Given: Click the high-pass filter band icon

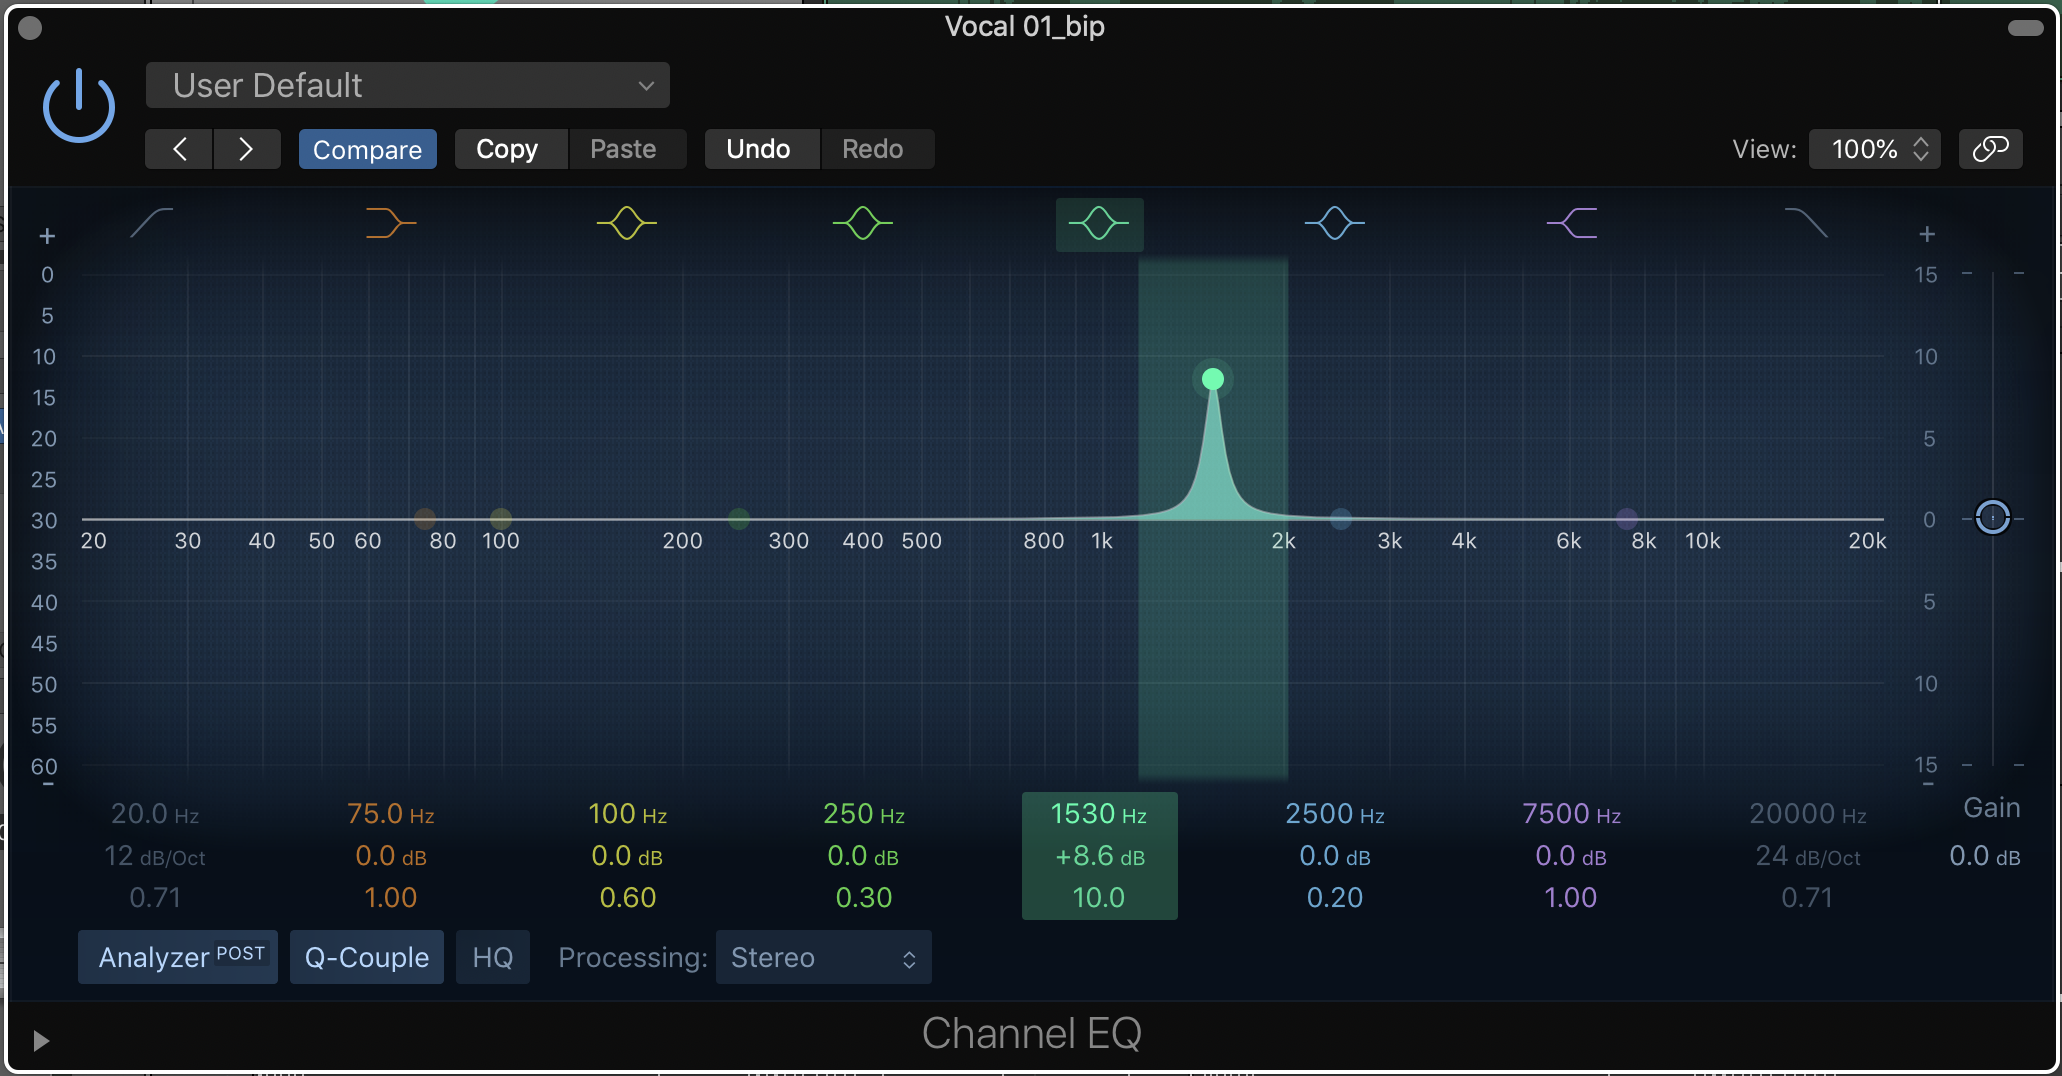Looking at the screenshot, I should (x=152, y=222).
